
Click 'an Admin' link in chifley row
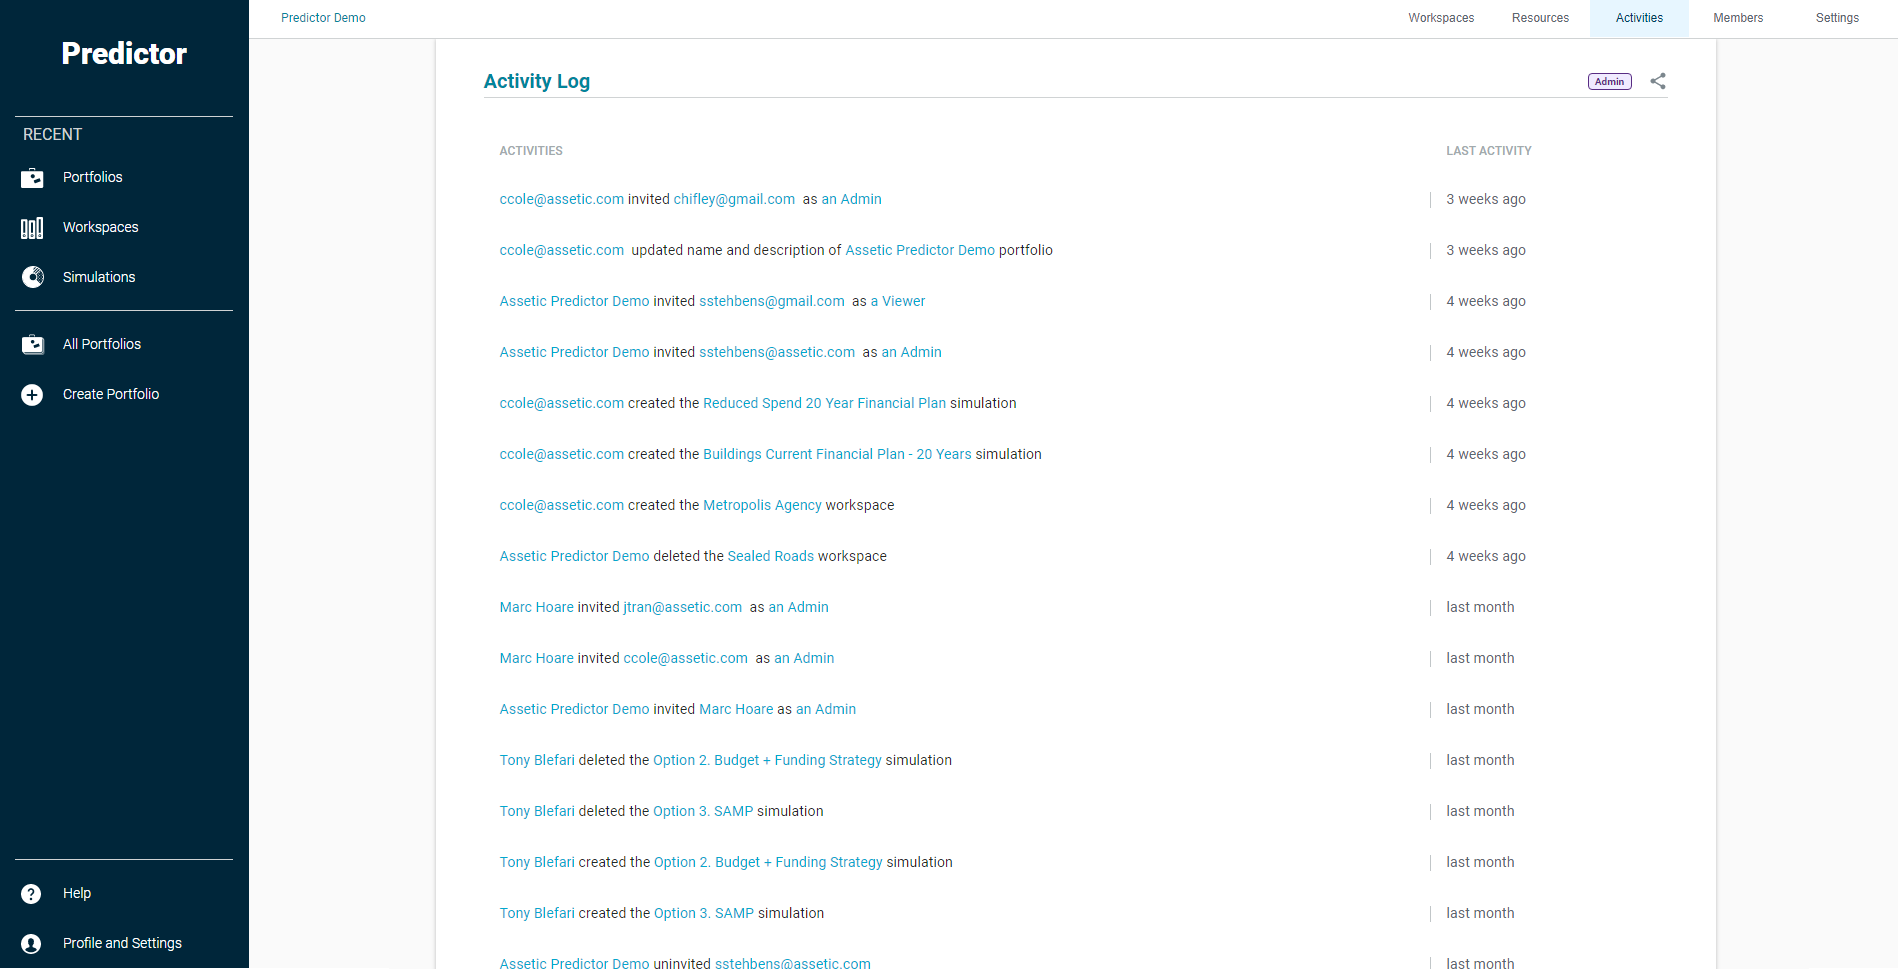[851, 199]
